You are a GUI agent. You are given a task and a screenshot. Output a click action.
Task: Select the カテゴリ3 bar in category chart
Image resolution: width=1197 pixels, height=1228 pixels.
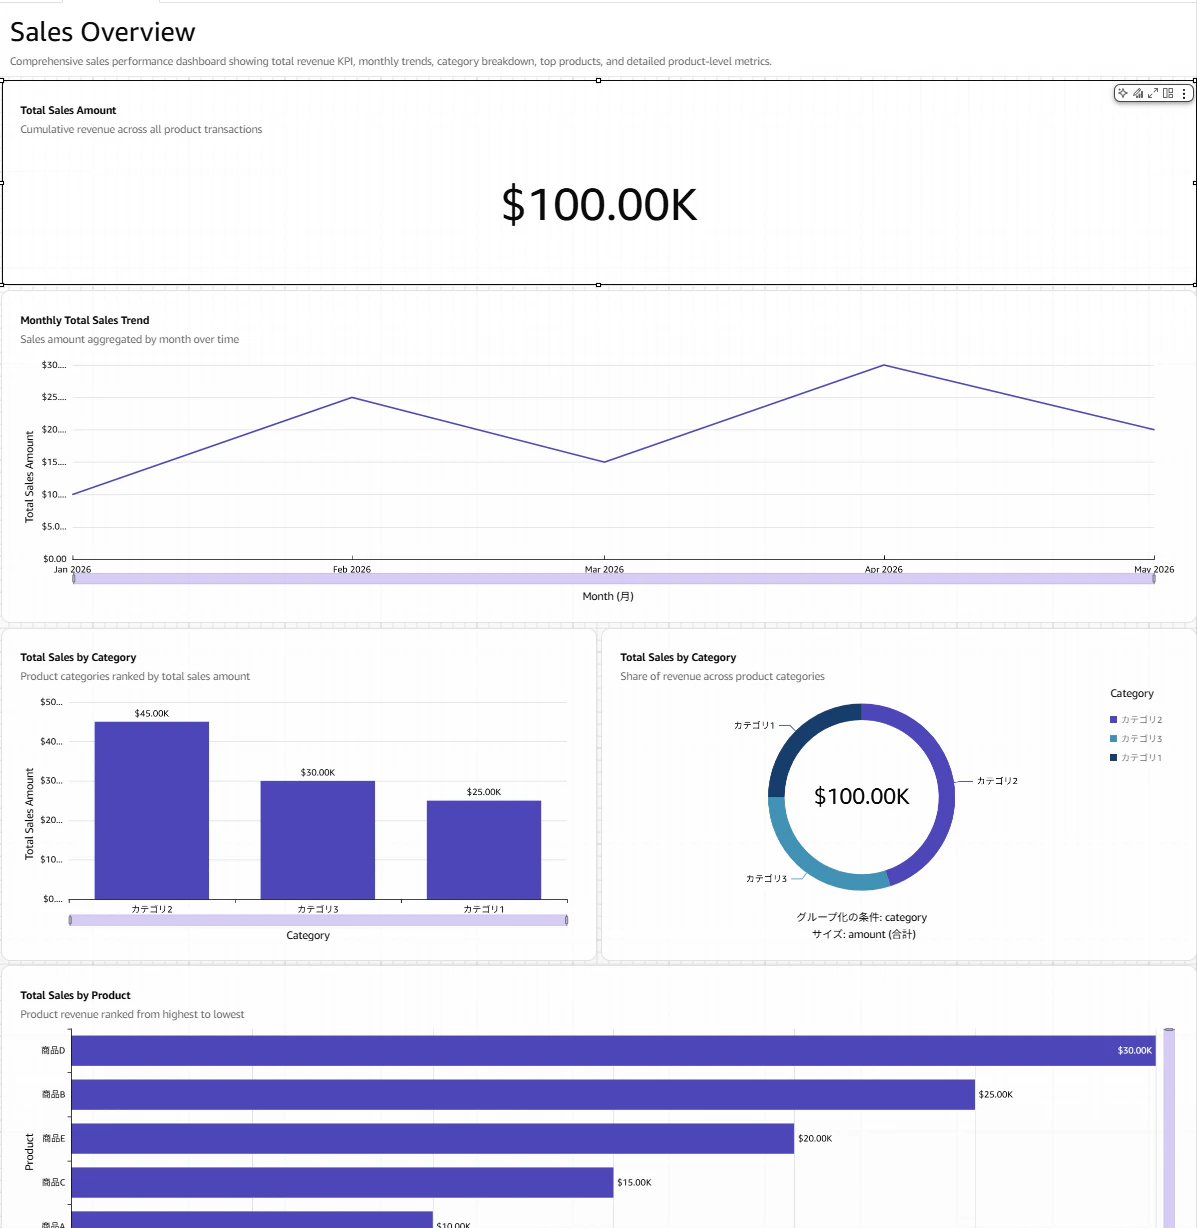pyautogui.click(x=318, y=840)
